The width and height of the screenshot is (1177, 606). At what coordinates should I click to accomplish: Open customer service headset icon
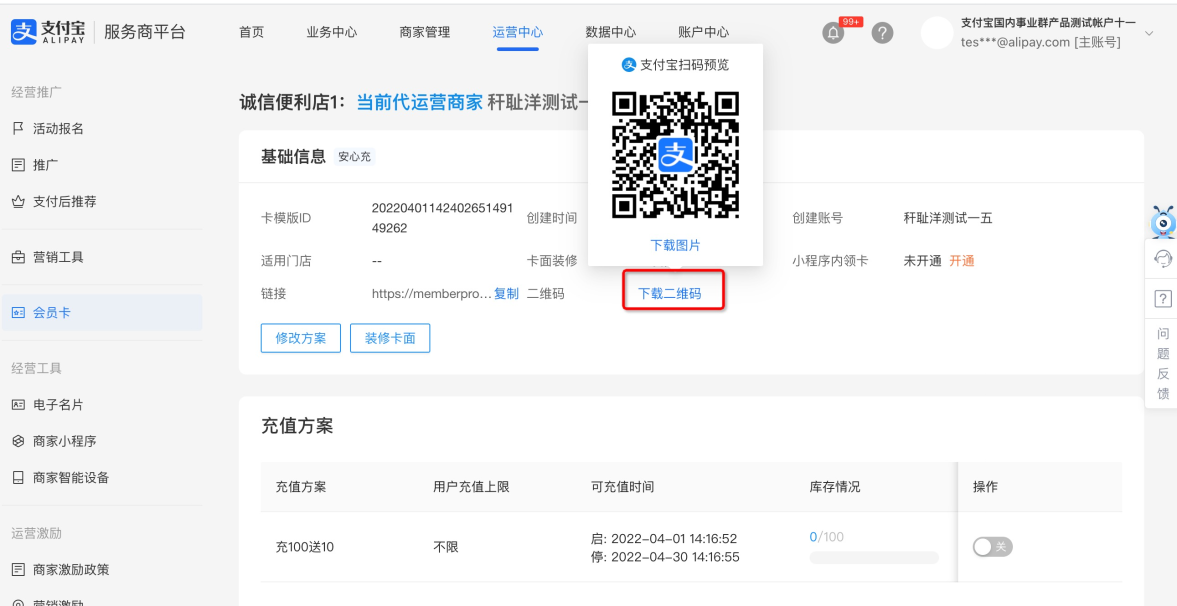tap(1163, 259)
